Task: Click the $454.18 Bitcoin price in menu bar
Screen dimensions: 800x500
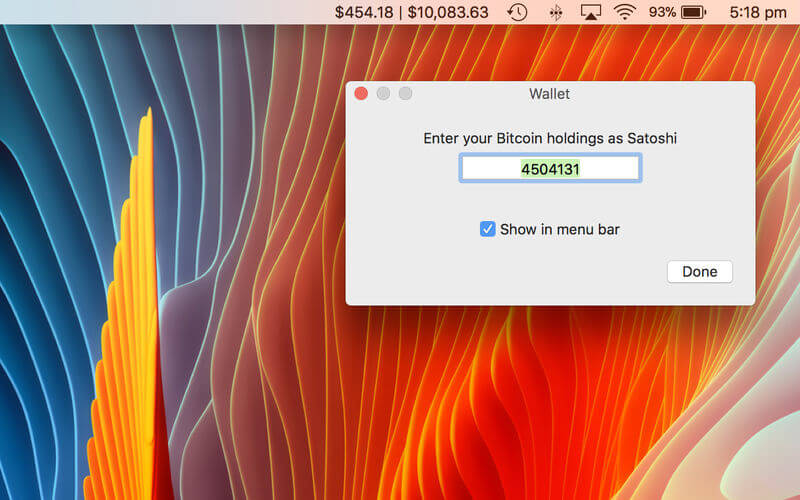Action: 364,12
